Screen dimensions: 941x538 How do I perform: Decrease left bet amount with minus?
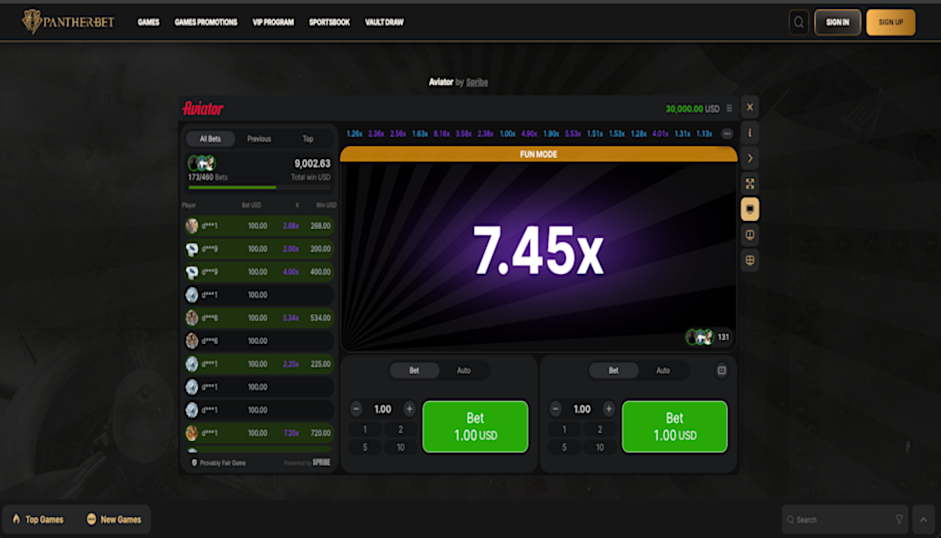click(356, 409)
